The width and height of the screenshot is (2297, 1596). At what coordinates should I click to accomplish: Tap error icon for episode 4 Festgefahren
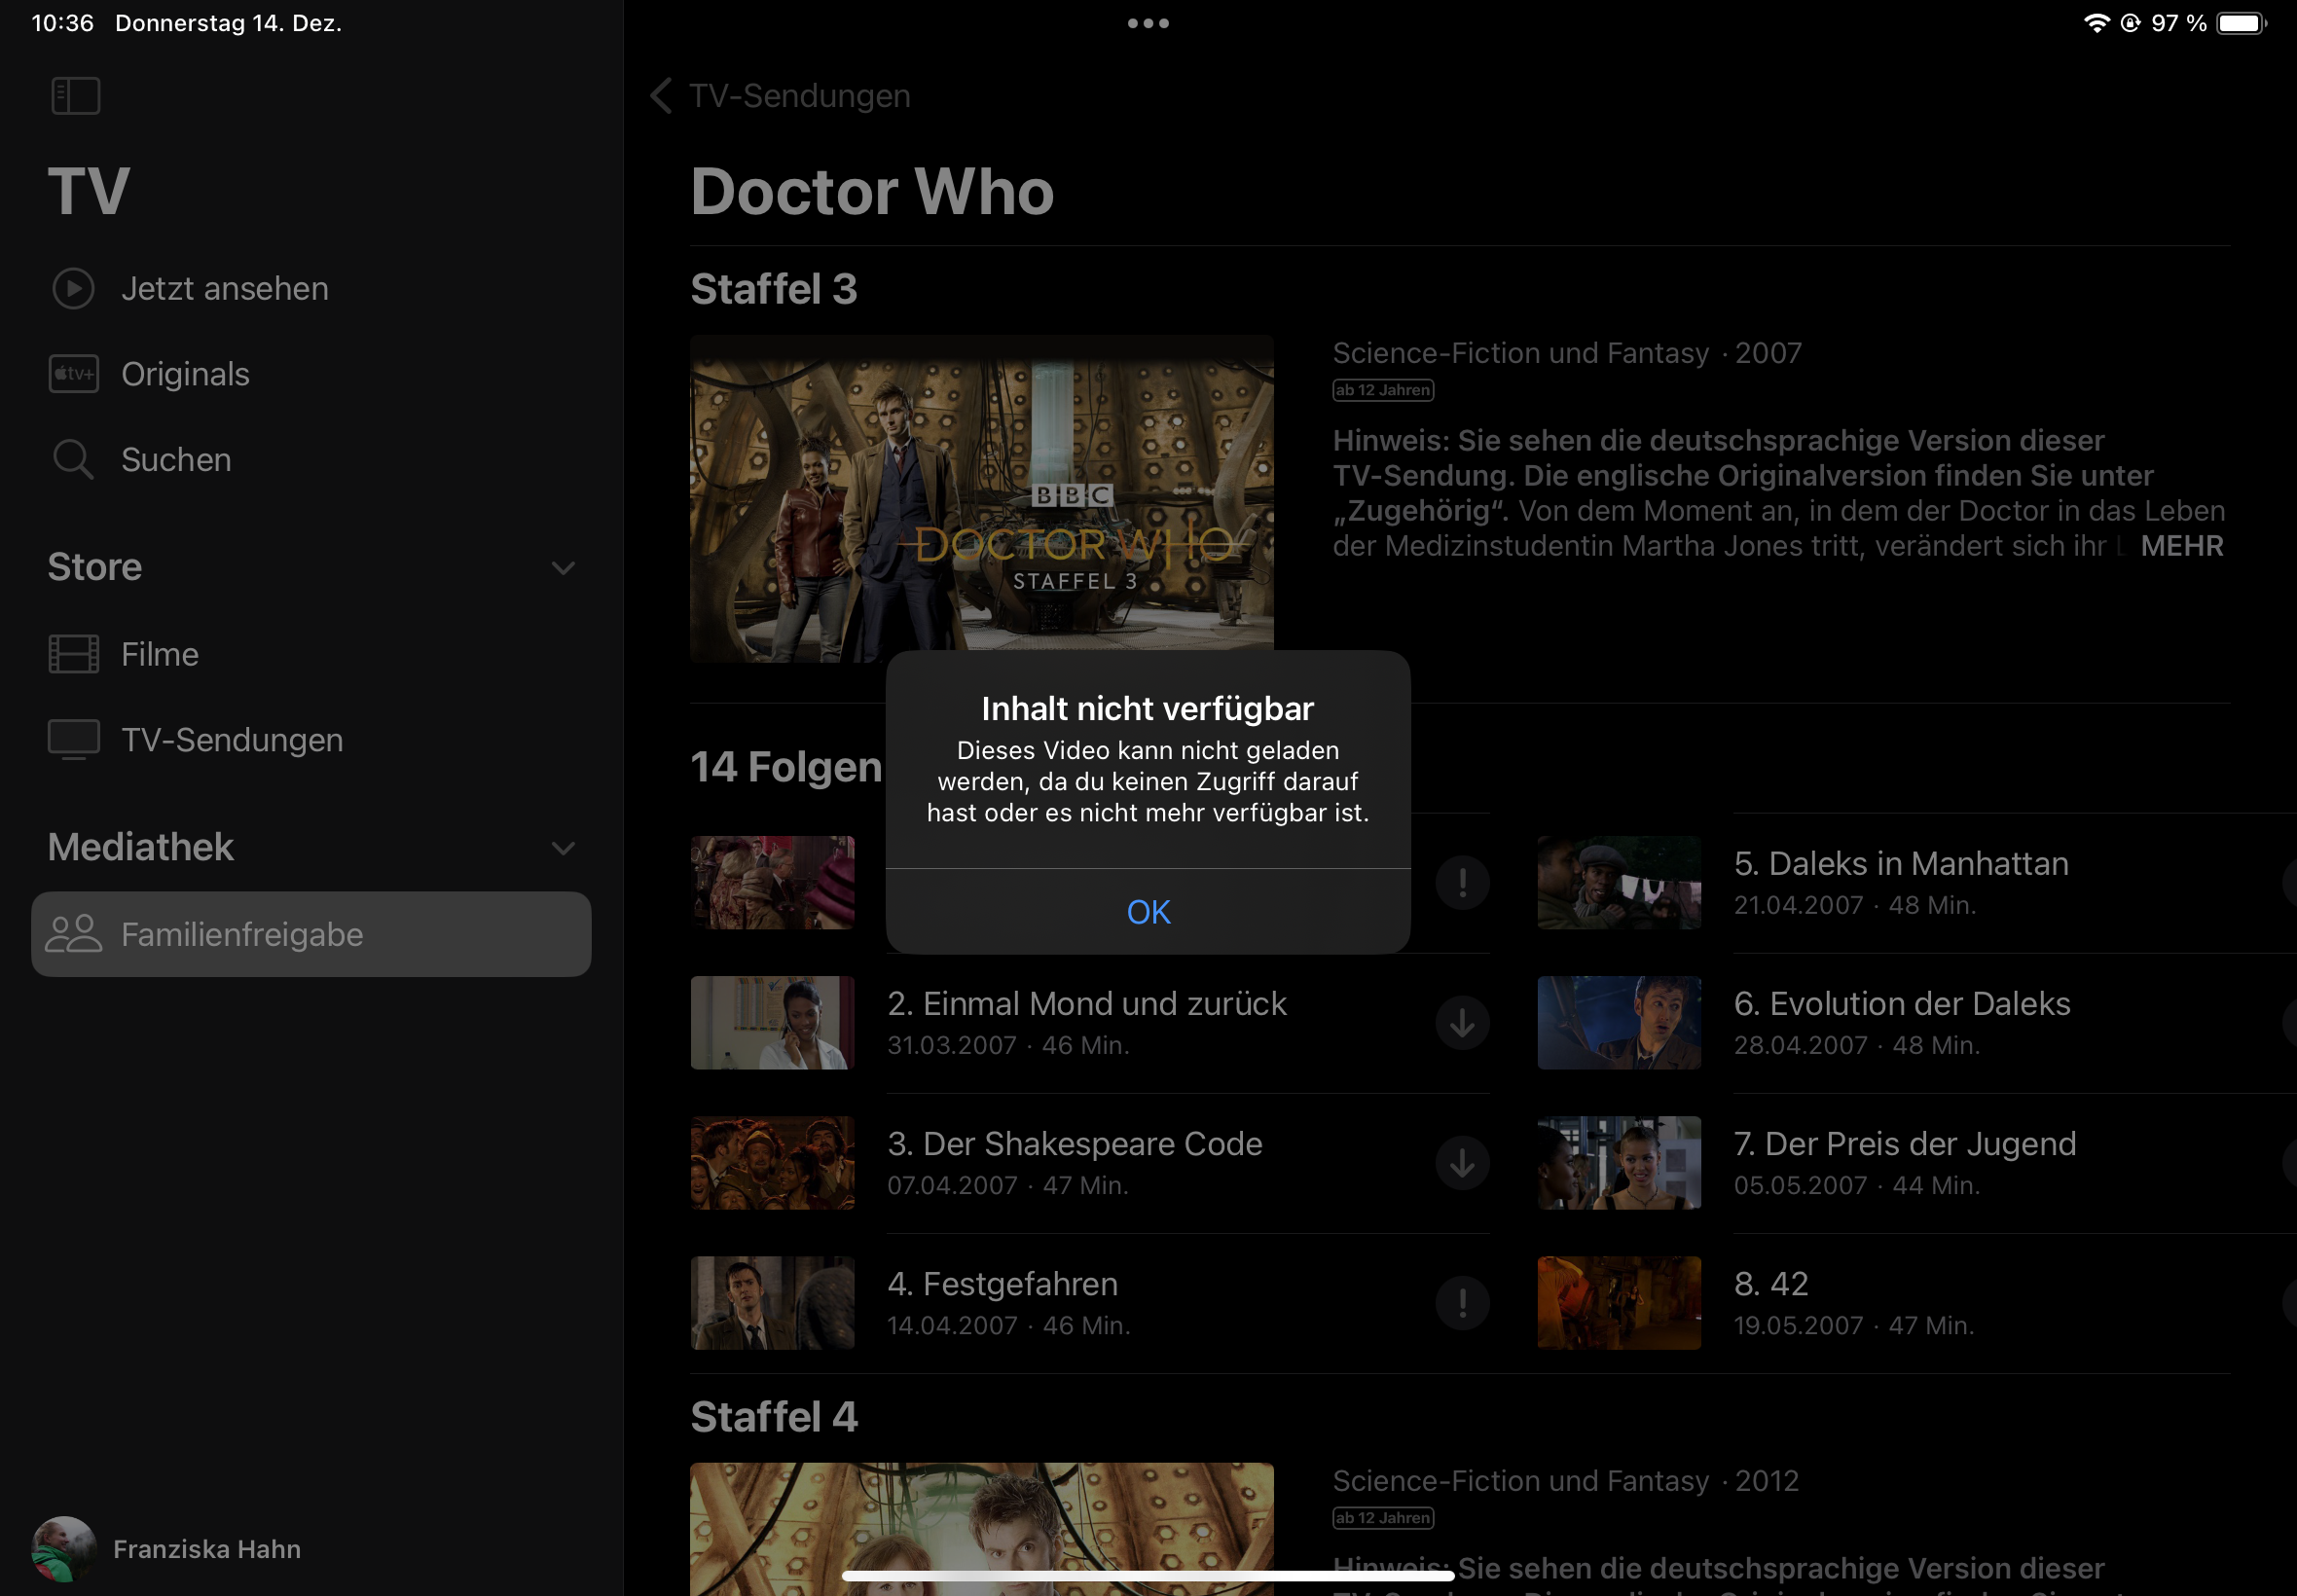pyautogui.click(x=1462, y=1303)
